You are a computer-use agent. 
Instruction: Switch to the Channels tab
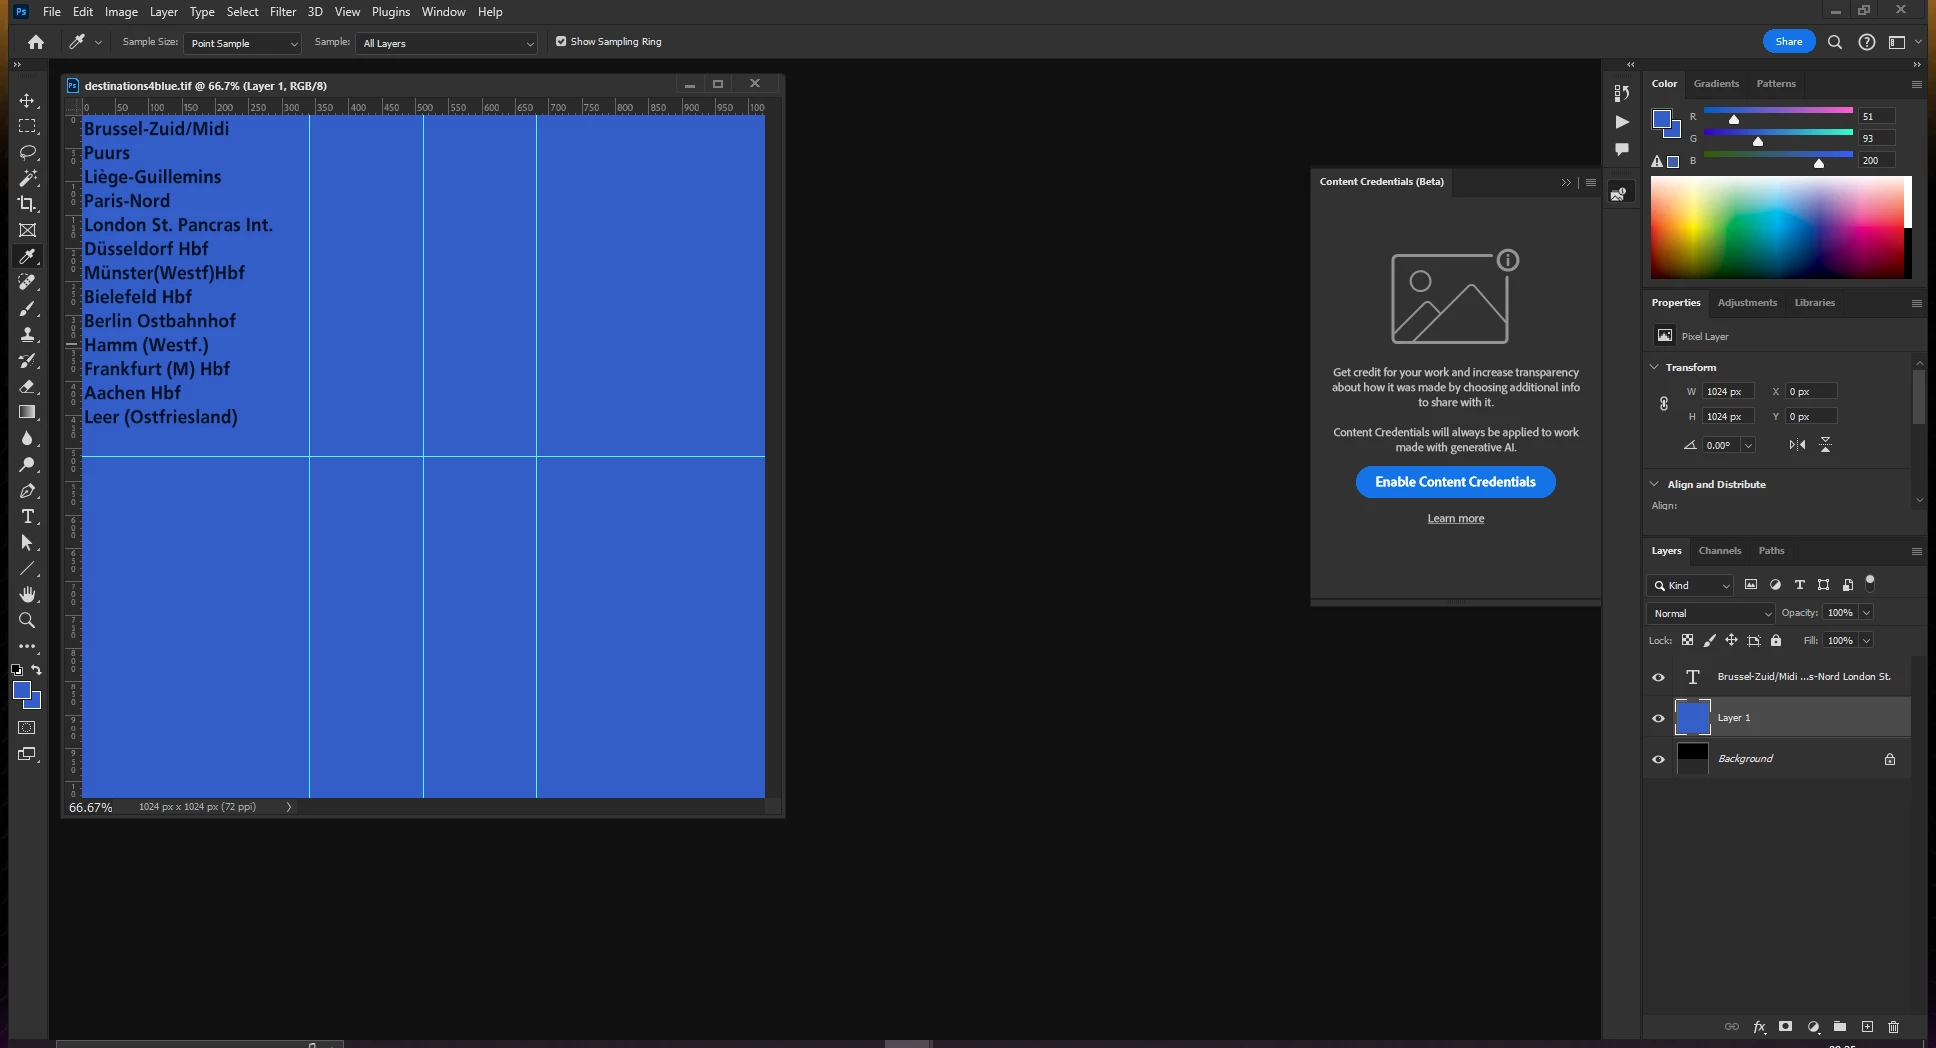click(x=1719, y=551)
